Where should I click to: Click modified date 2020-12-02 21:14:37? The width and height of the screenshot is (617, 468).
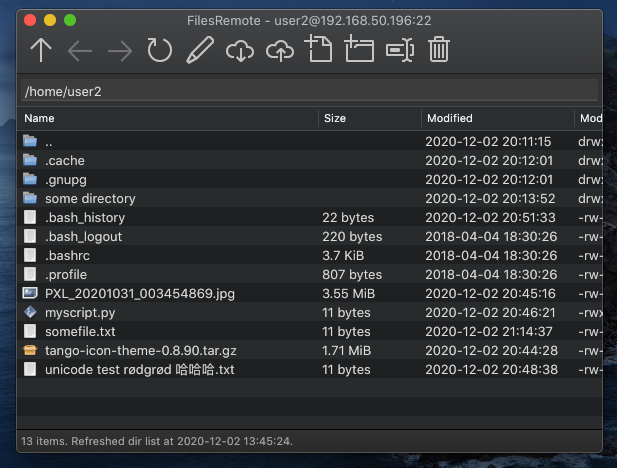coord(489,331)
